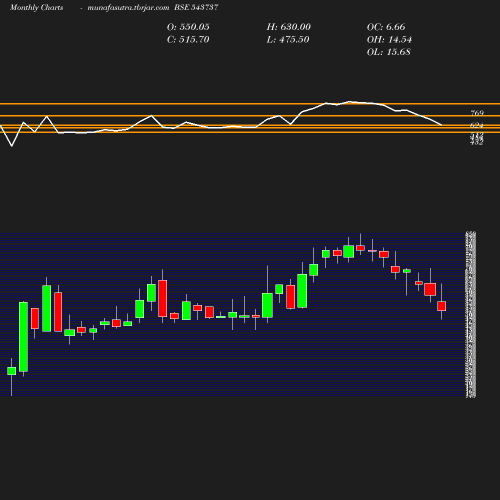Click the 624 price level label
This screenshot has height=500, width=500.
(x=477, y=125)
